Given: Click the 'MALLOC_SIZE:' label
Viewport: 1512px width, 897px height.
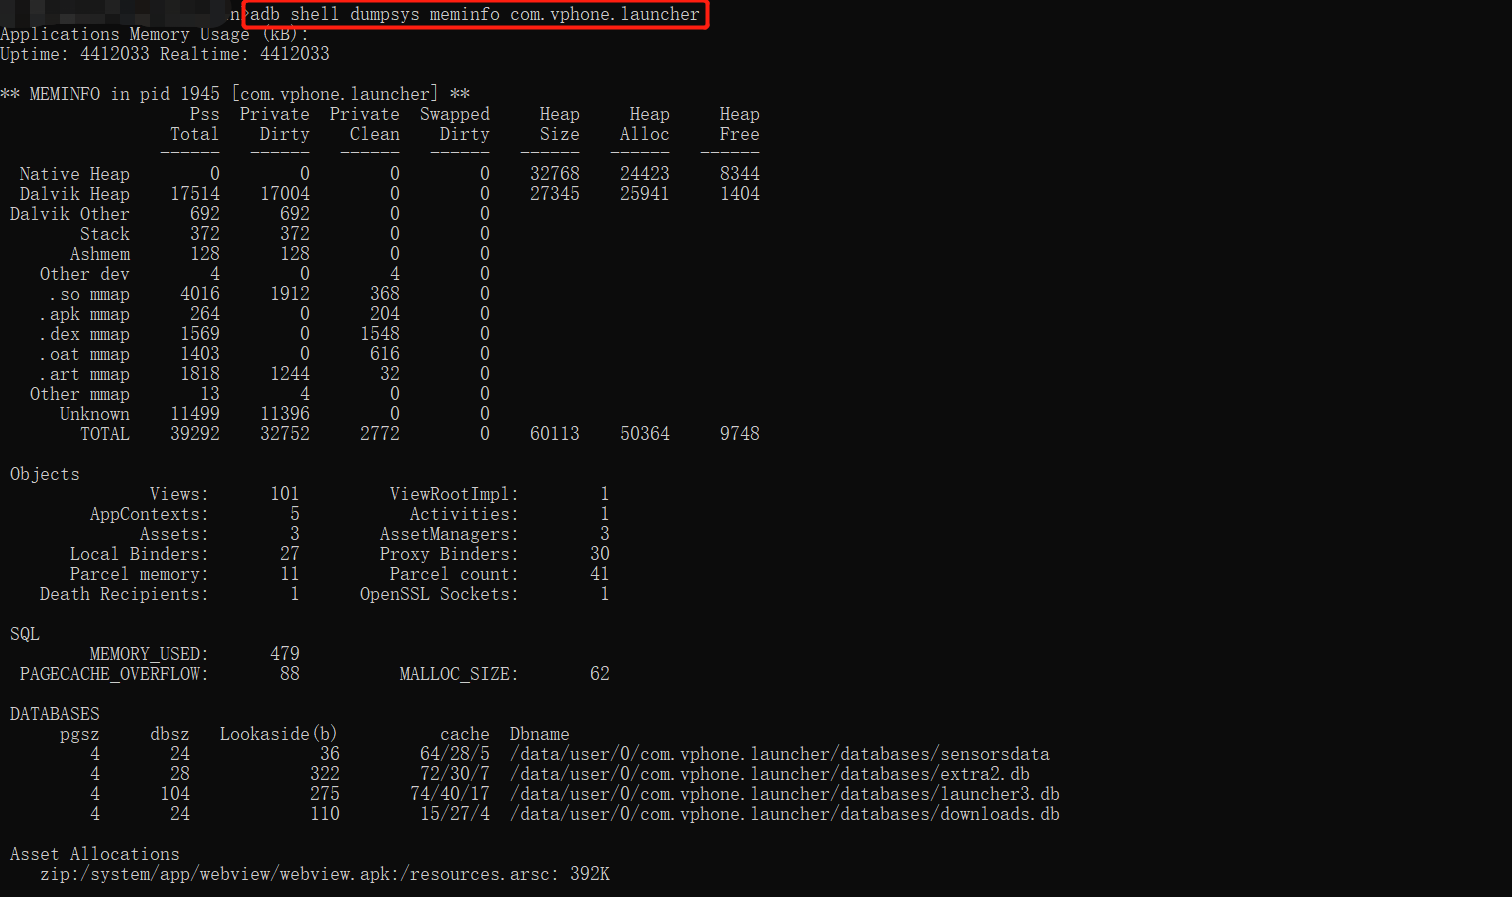Looking at the screenshot, I should (x=460, y=674).
